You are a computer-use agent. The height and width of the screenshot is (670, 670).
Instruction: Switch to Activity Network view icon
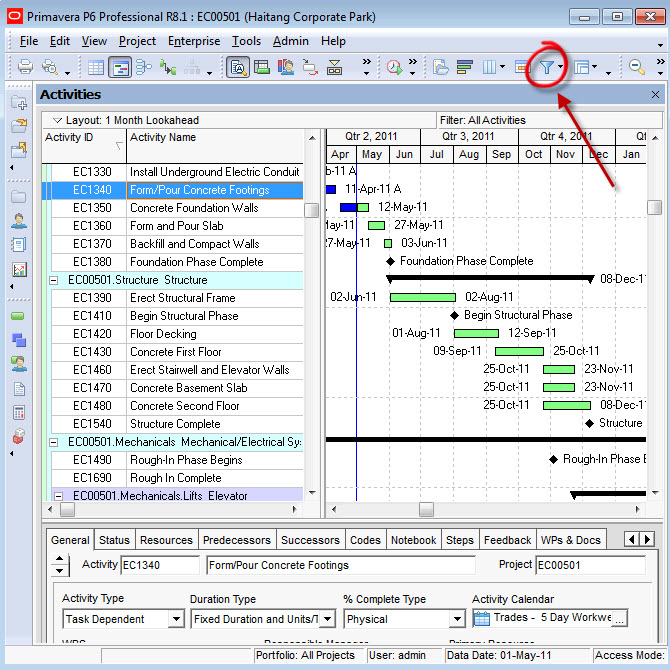(x=144, y=67)
